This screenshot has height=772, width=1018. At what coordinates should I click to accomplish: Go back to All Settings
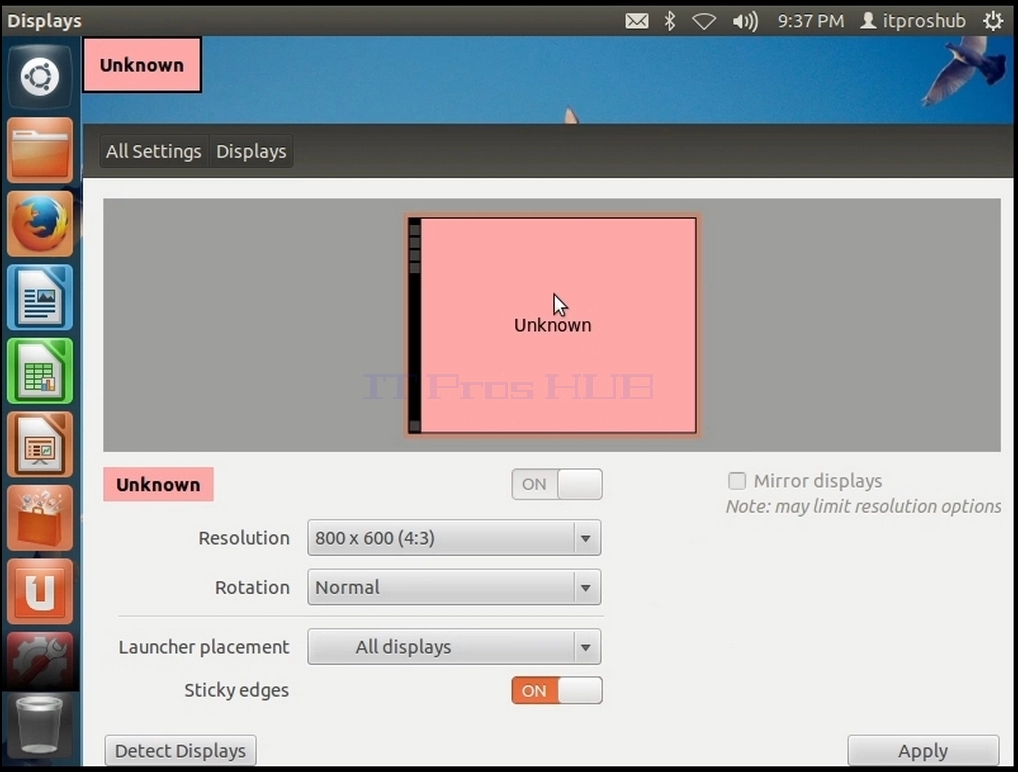click(x=154, y=151)
